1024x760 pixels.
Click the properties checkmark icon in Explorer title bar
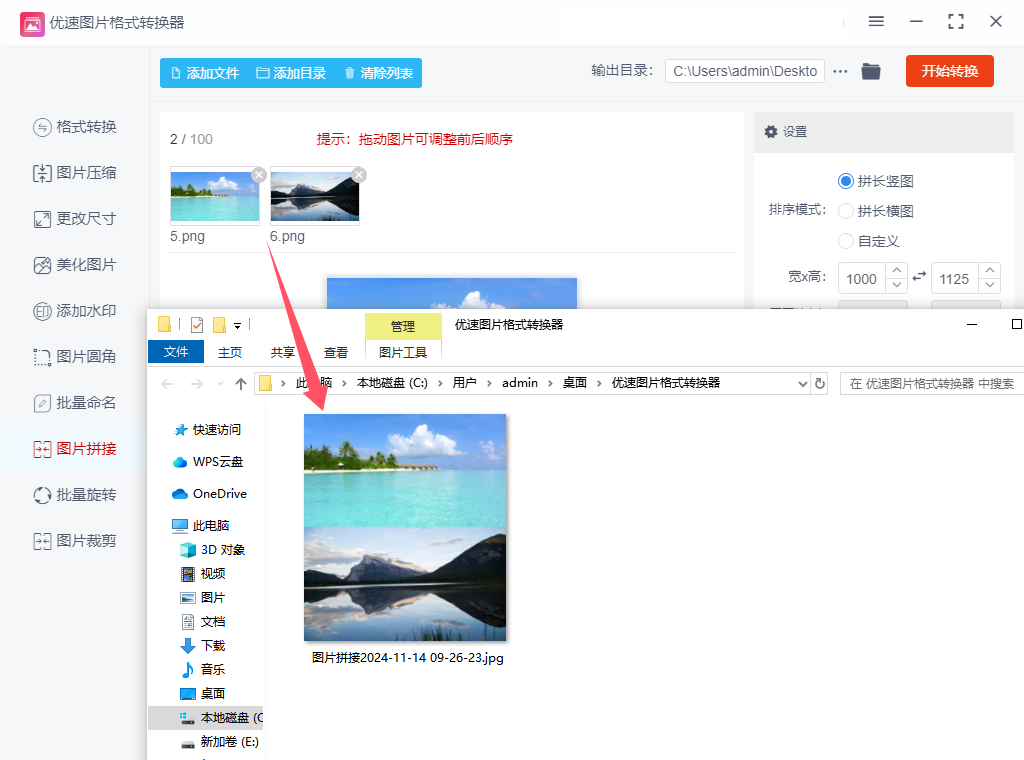click(x=197, y=325)
